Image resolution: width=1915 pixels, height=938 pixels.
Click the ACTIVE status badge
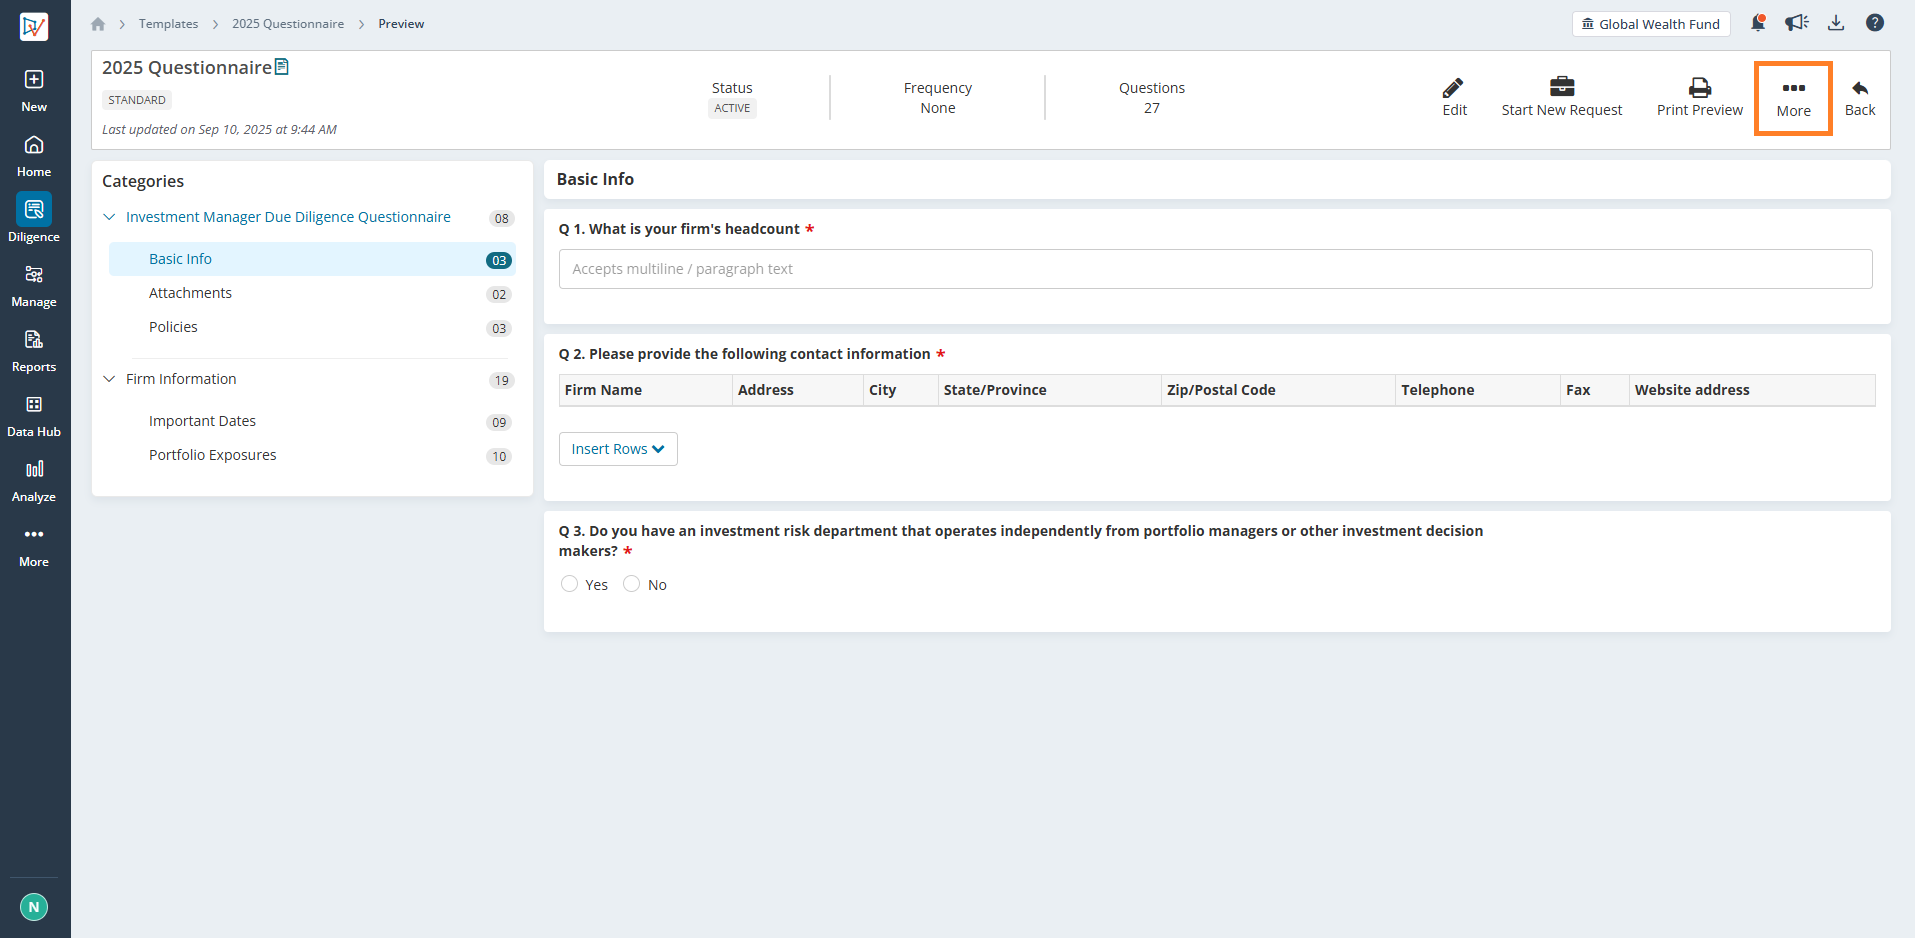[x=732, y=108]
